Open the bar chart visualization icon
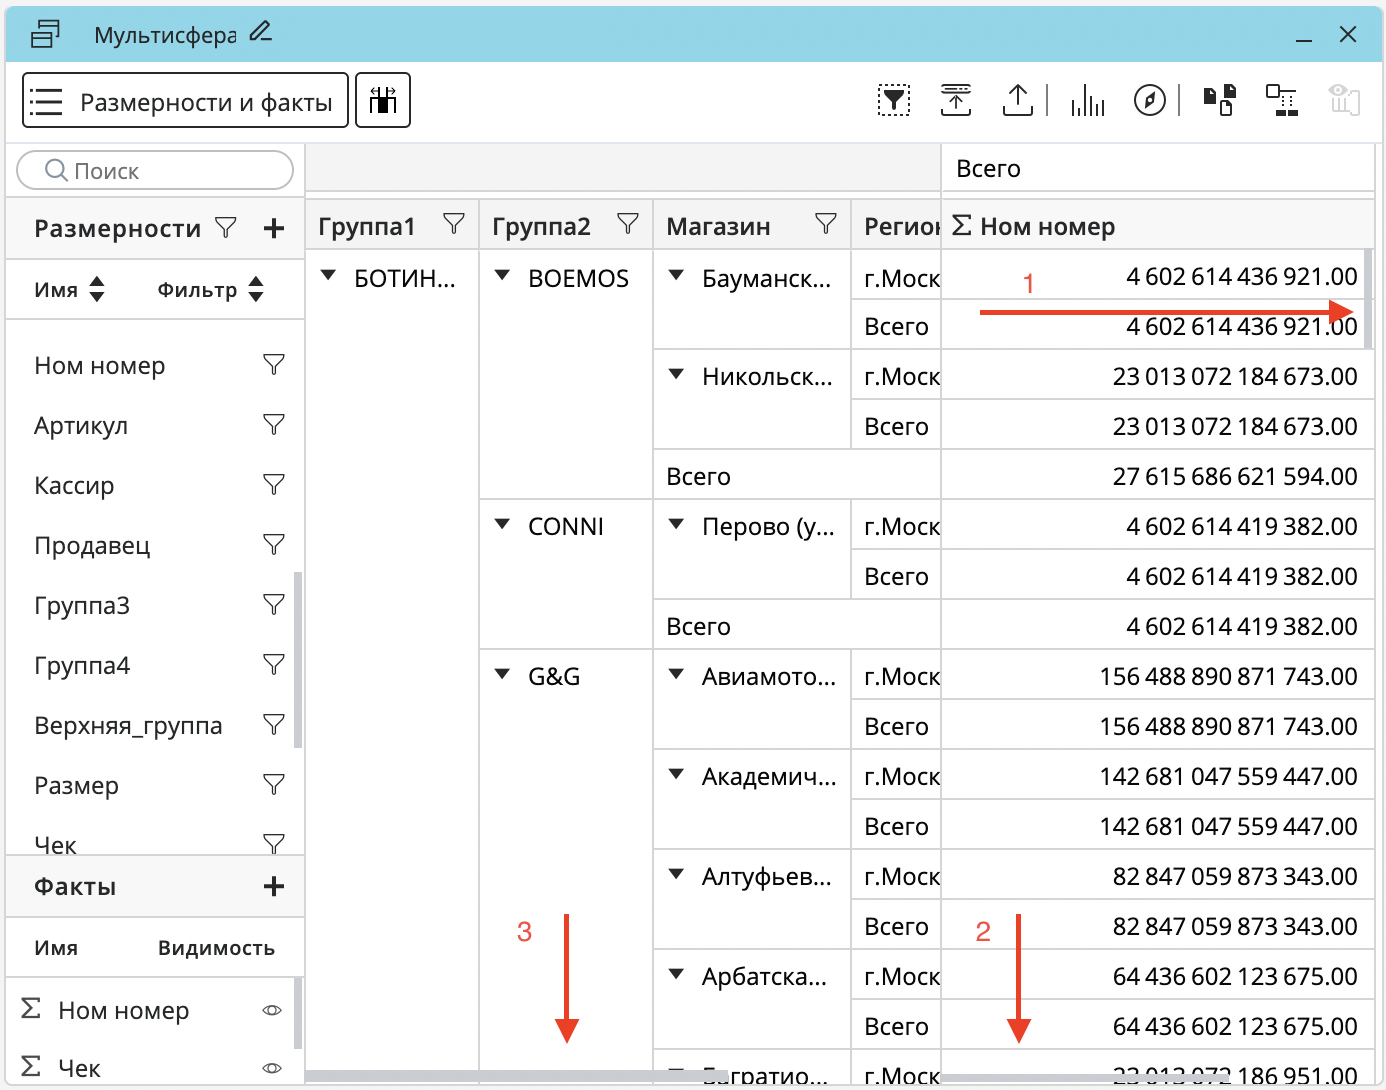Viewport: 1386px width, 1090px height. click(1087, 100)
